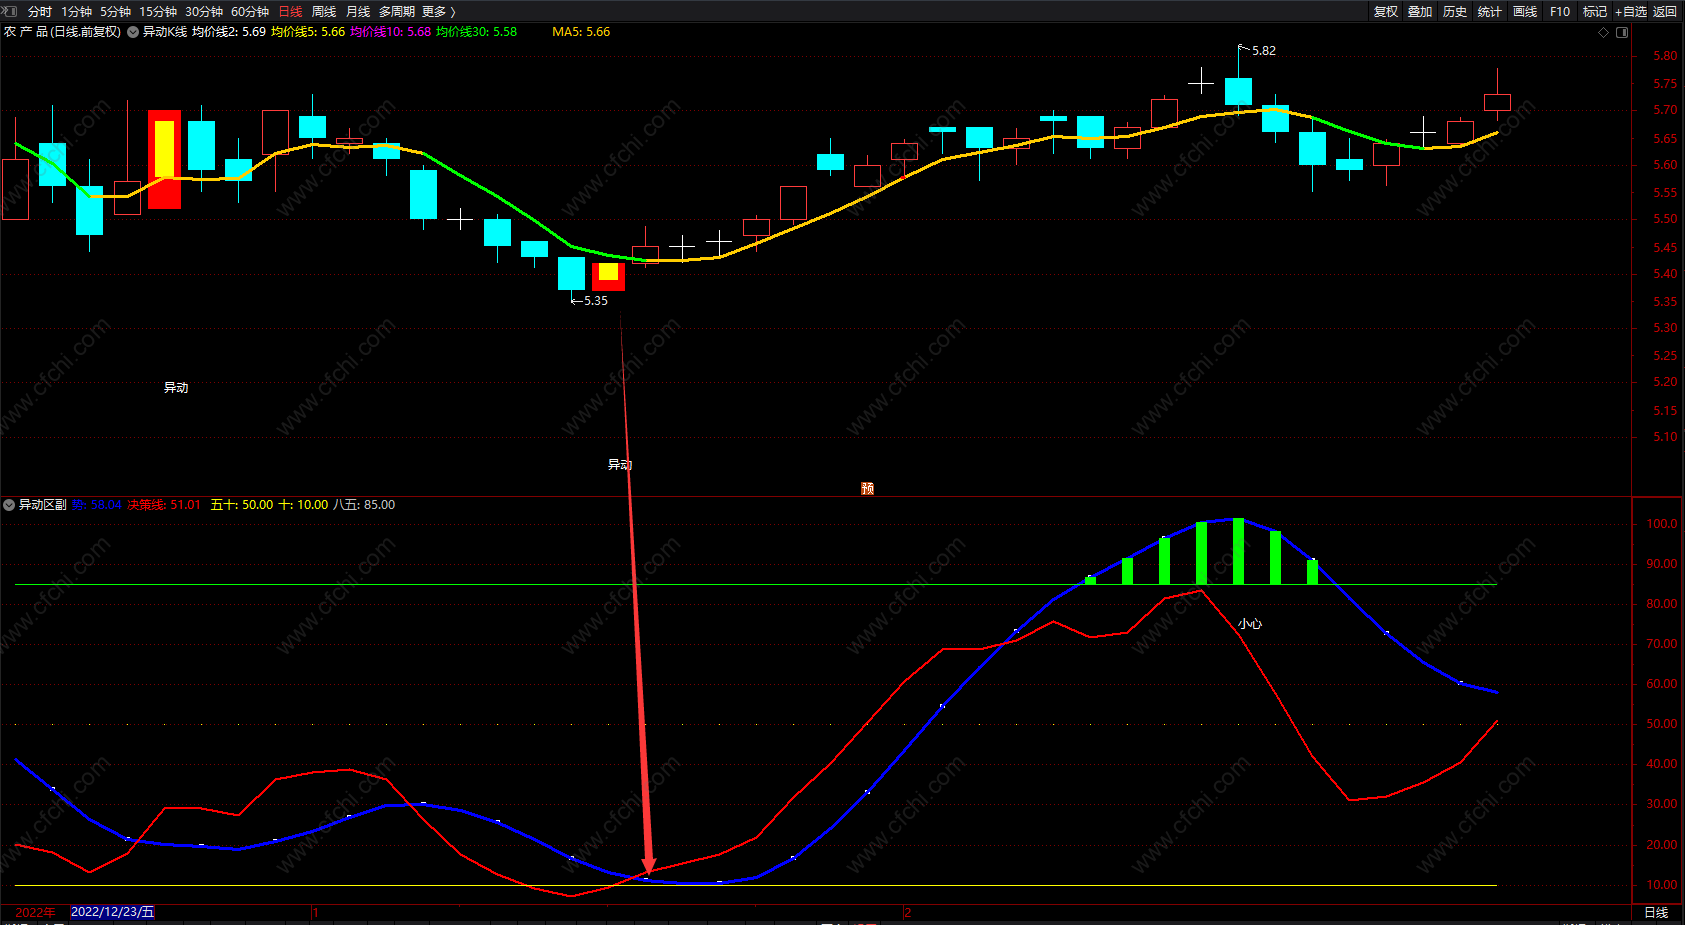
Task: Select the 分时 intraday tab
Action: click(40, 11)
